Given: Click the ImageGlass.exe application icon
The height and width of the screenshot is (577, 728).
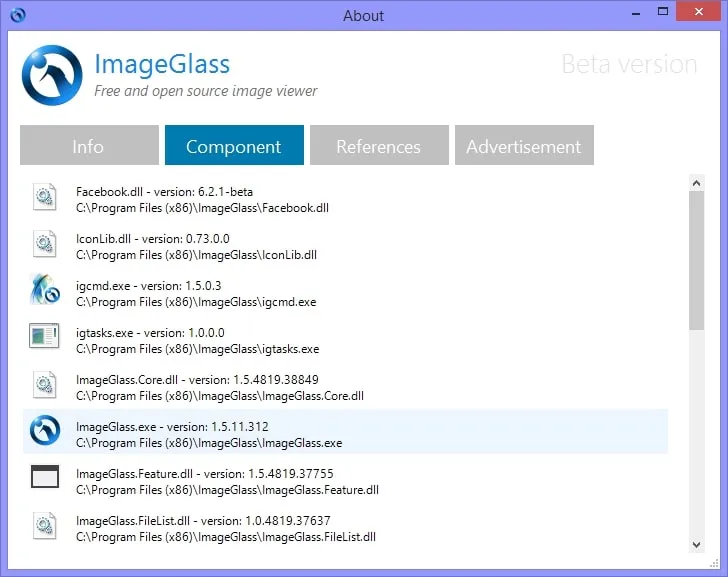Looking at the screenshot, I should 45,430.
